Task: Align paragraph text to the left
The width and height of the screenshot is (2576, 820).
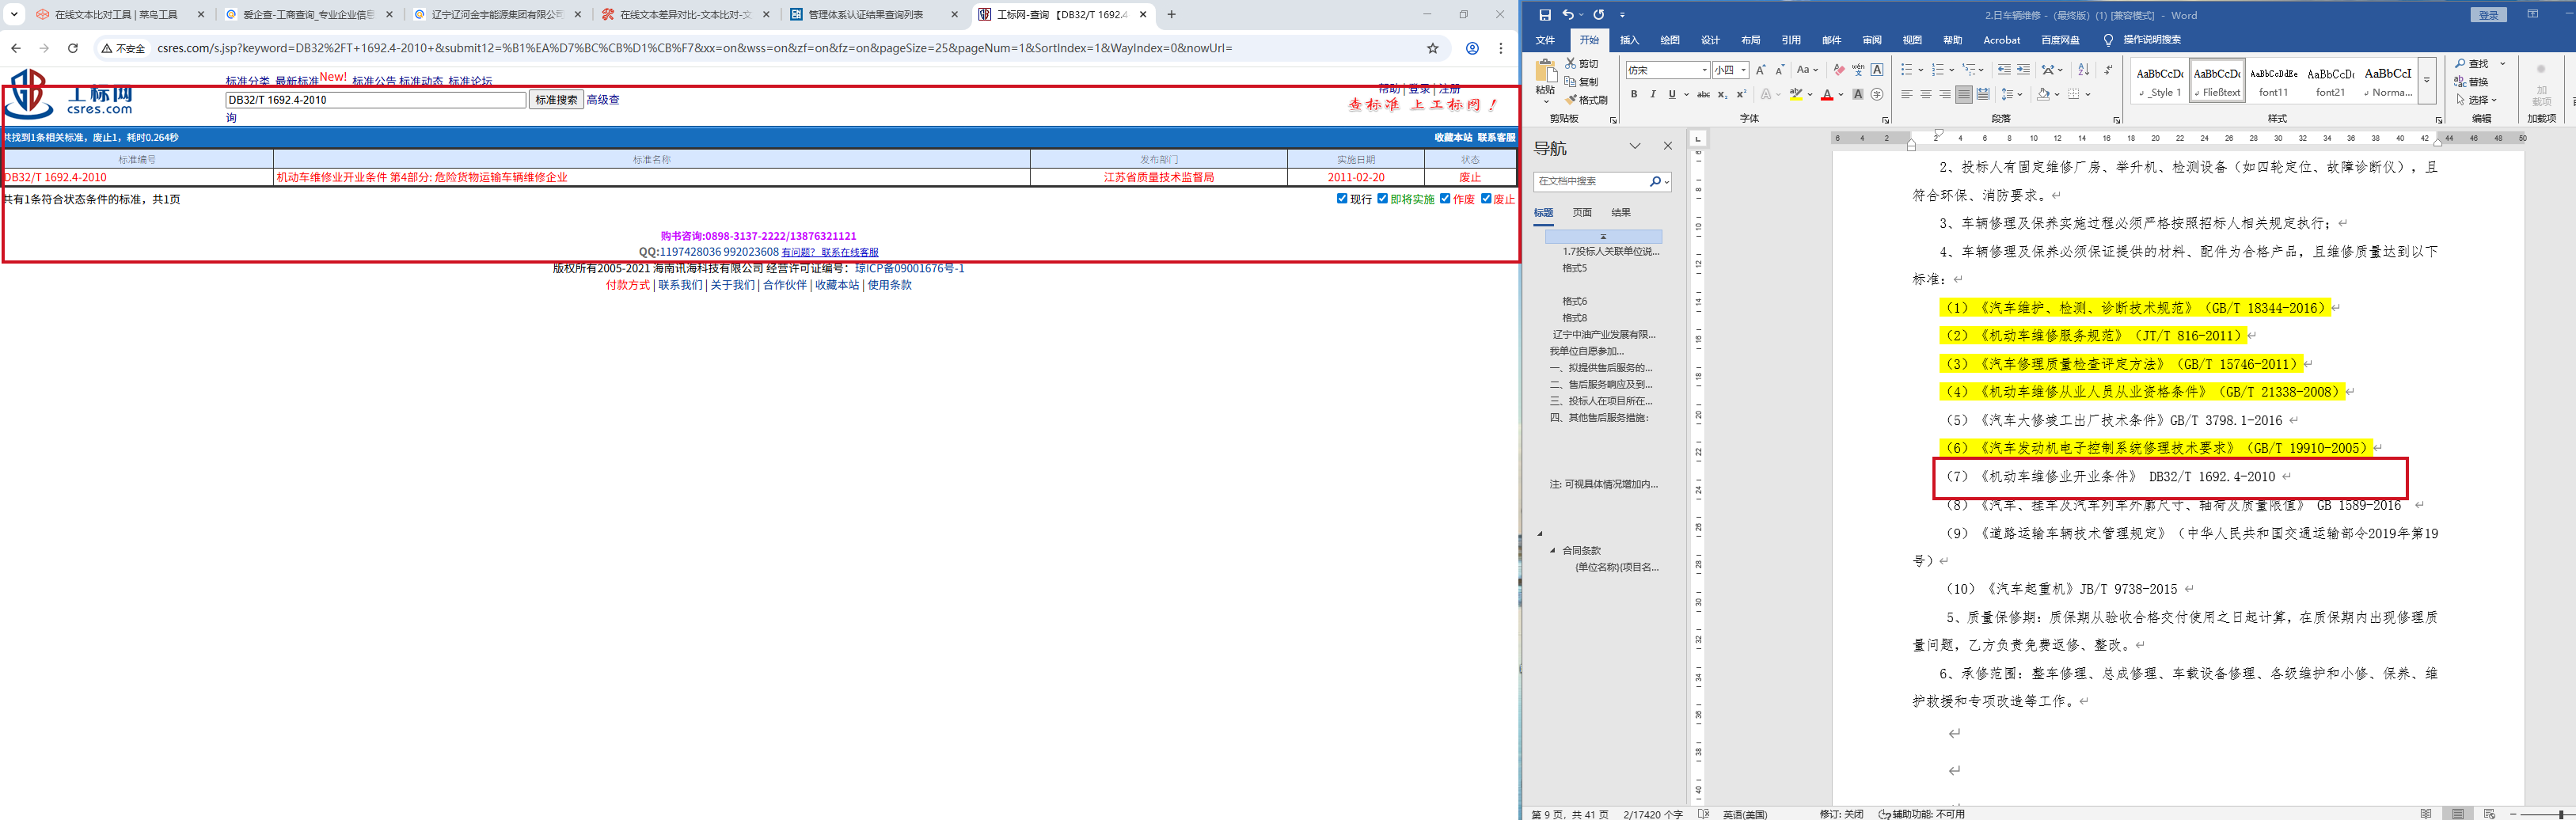Action: pos(1907,95)
